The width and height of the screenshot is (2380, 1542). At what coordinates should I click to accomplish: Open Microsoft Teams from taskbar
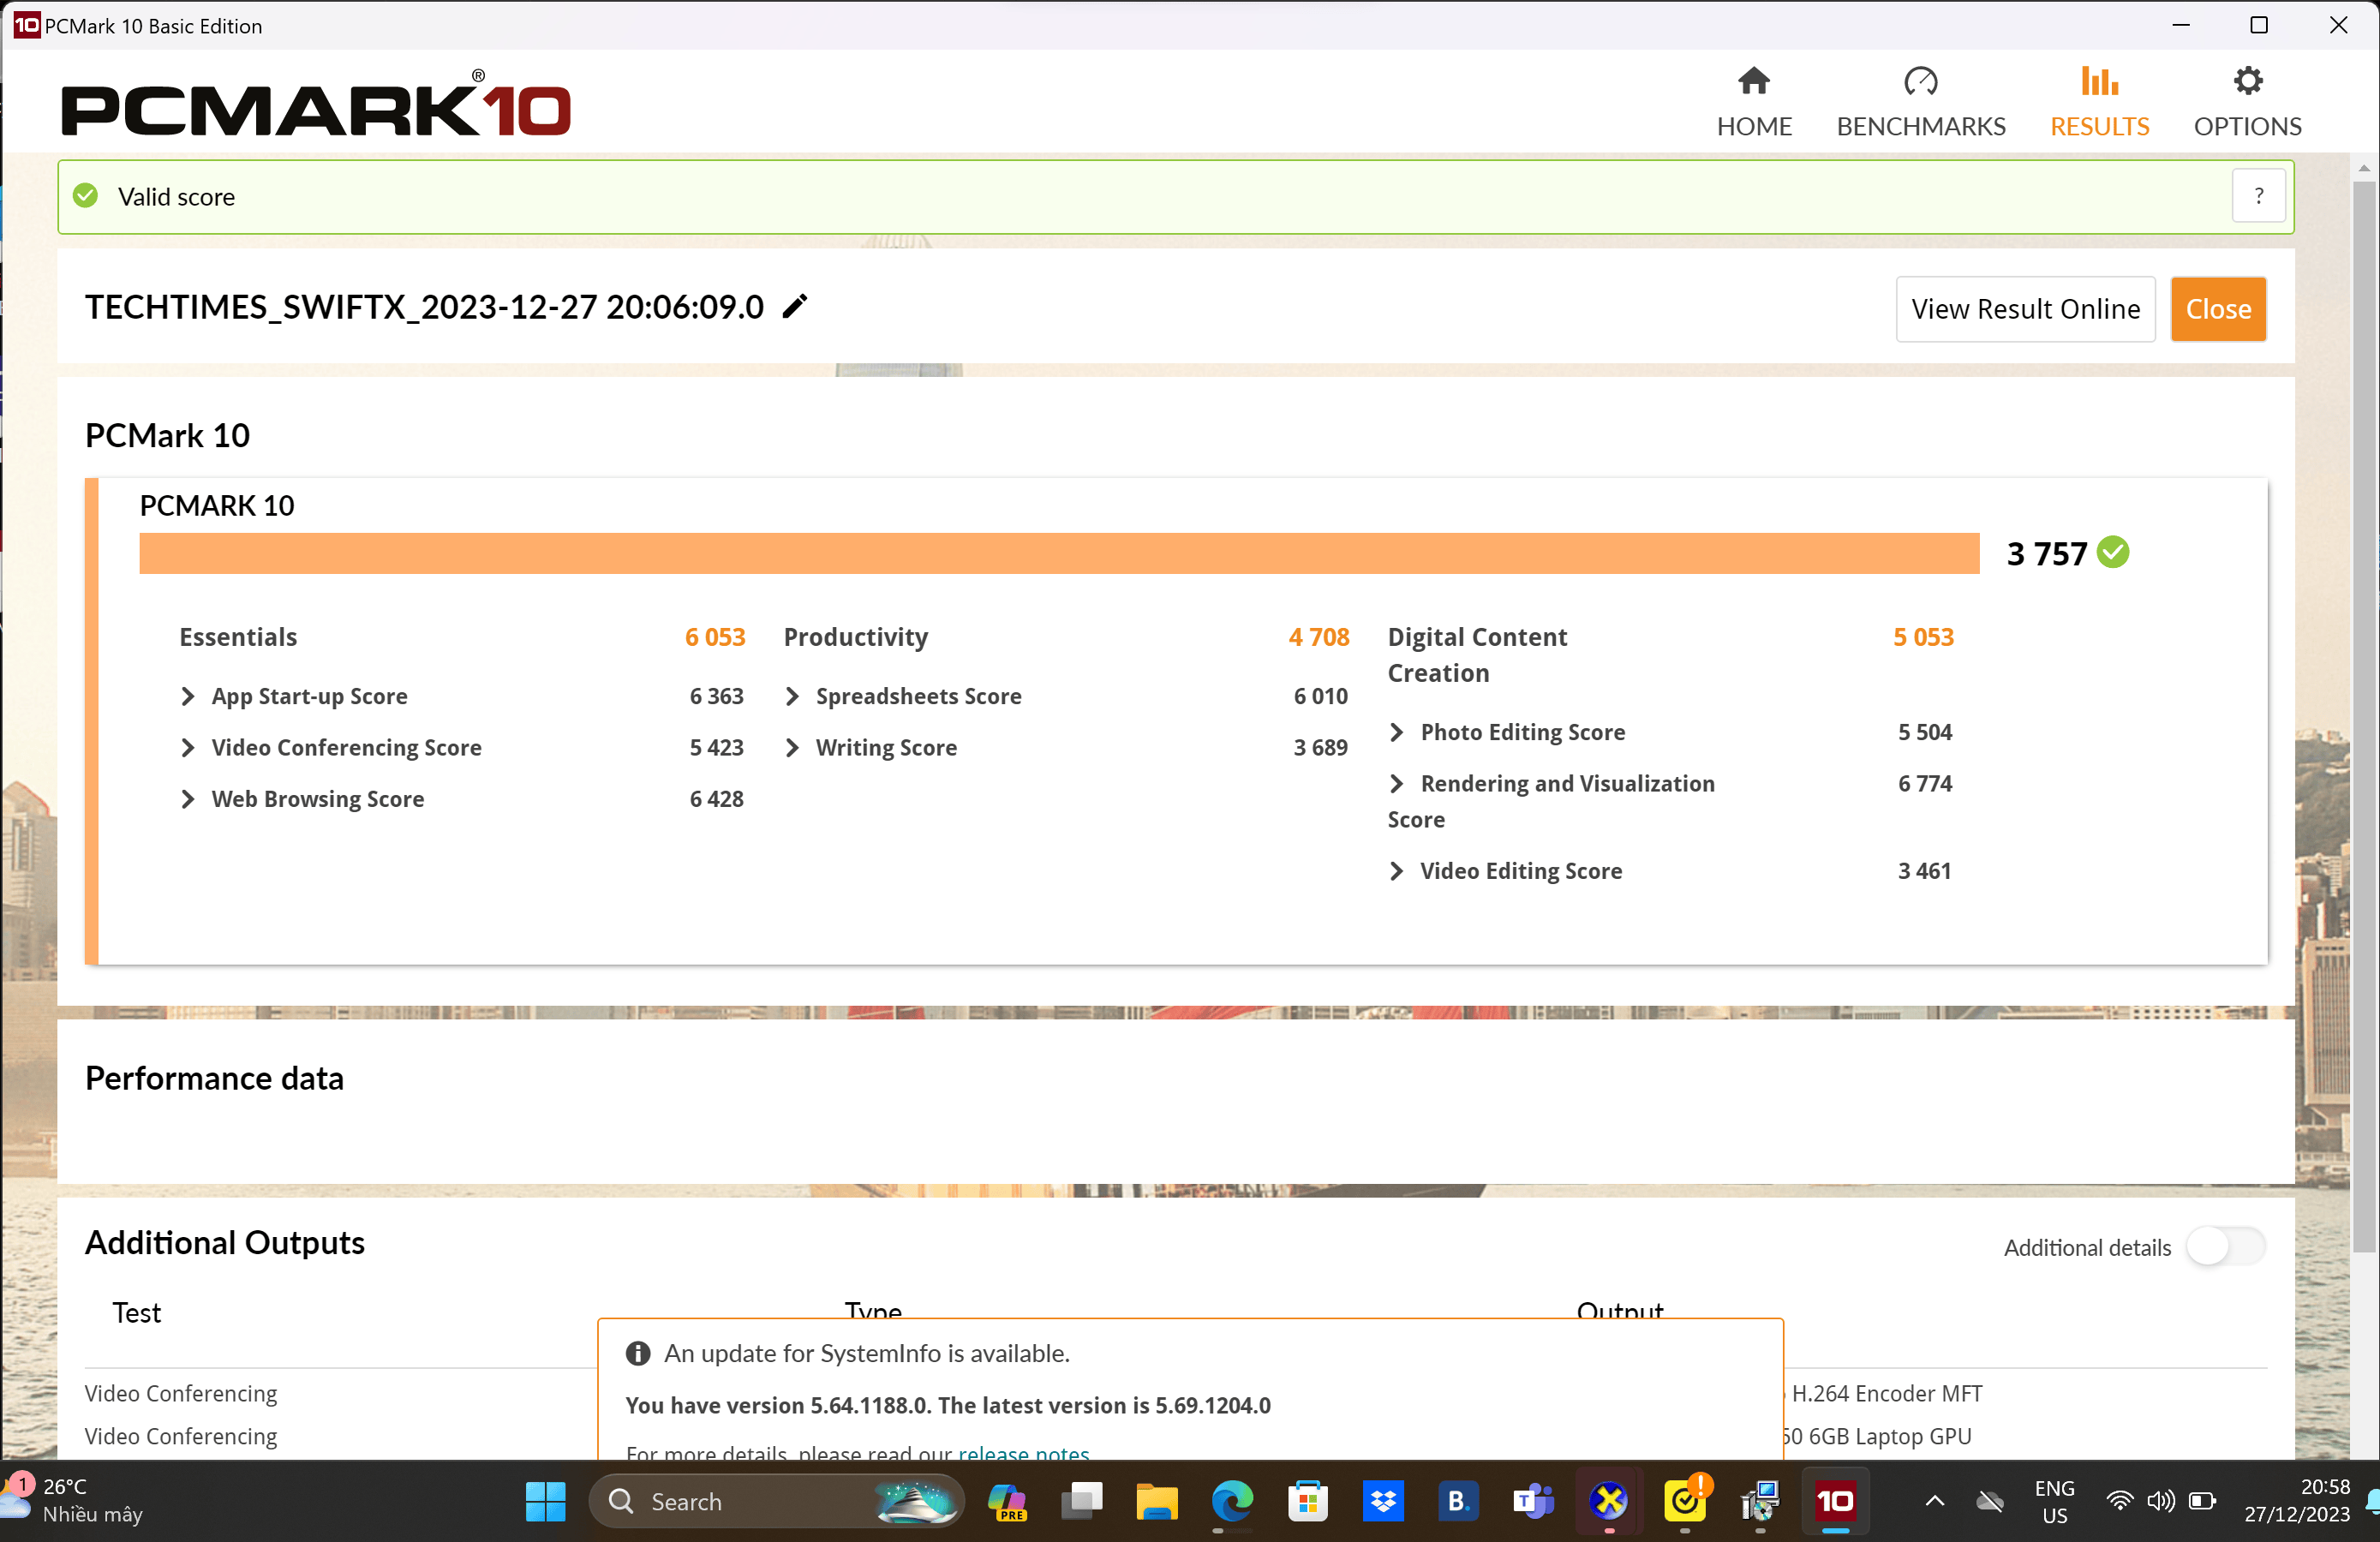coord(1533,1501)
